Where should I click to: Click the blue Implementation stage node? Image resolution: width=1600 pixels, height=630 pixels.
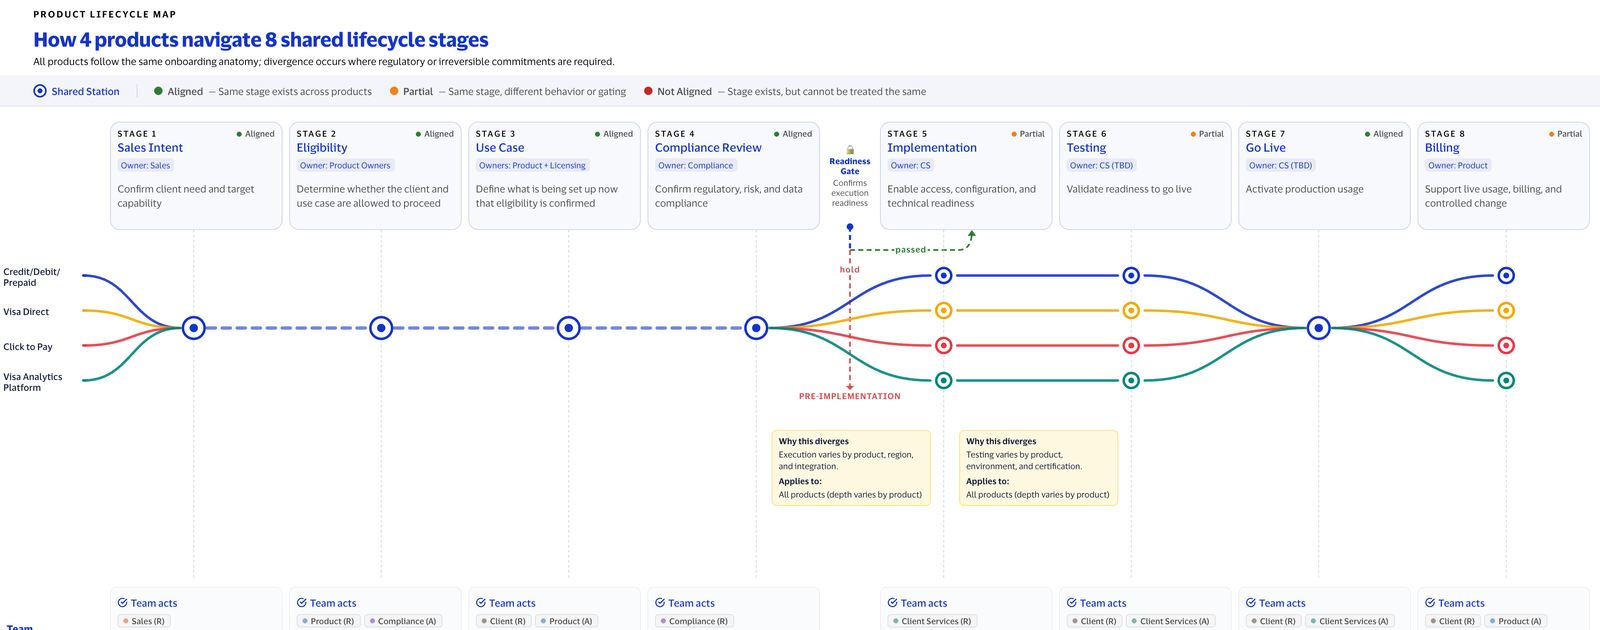click(x=943, y=275)
